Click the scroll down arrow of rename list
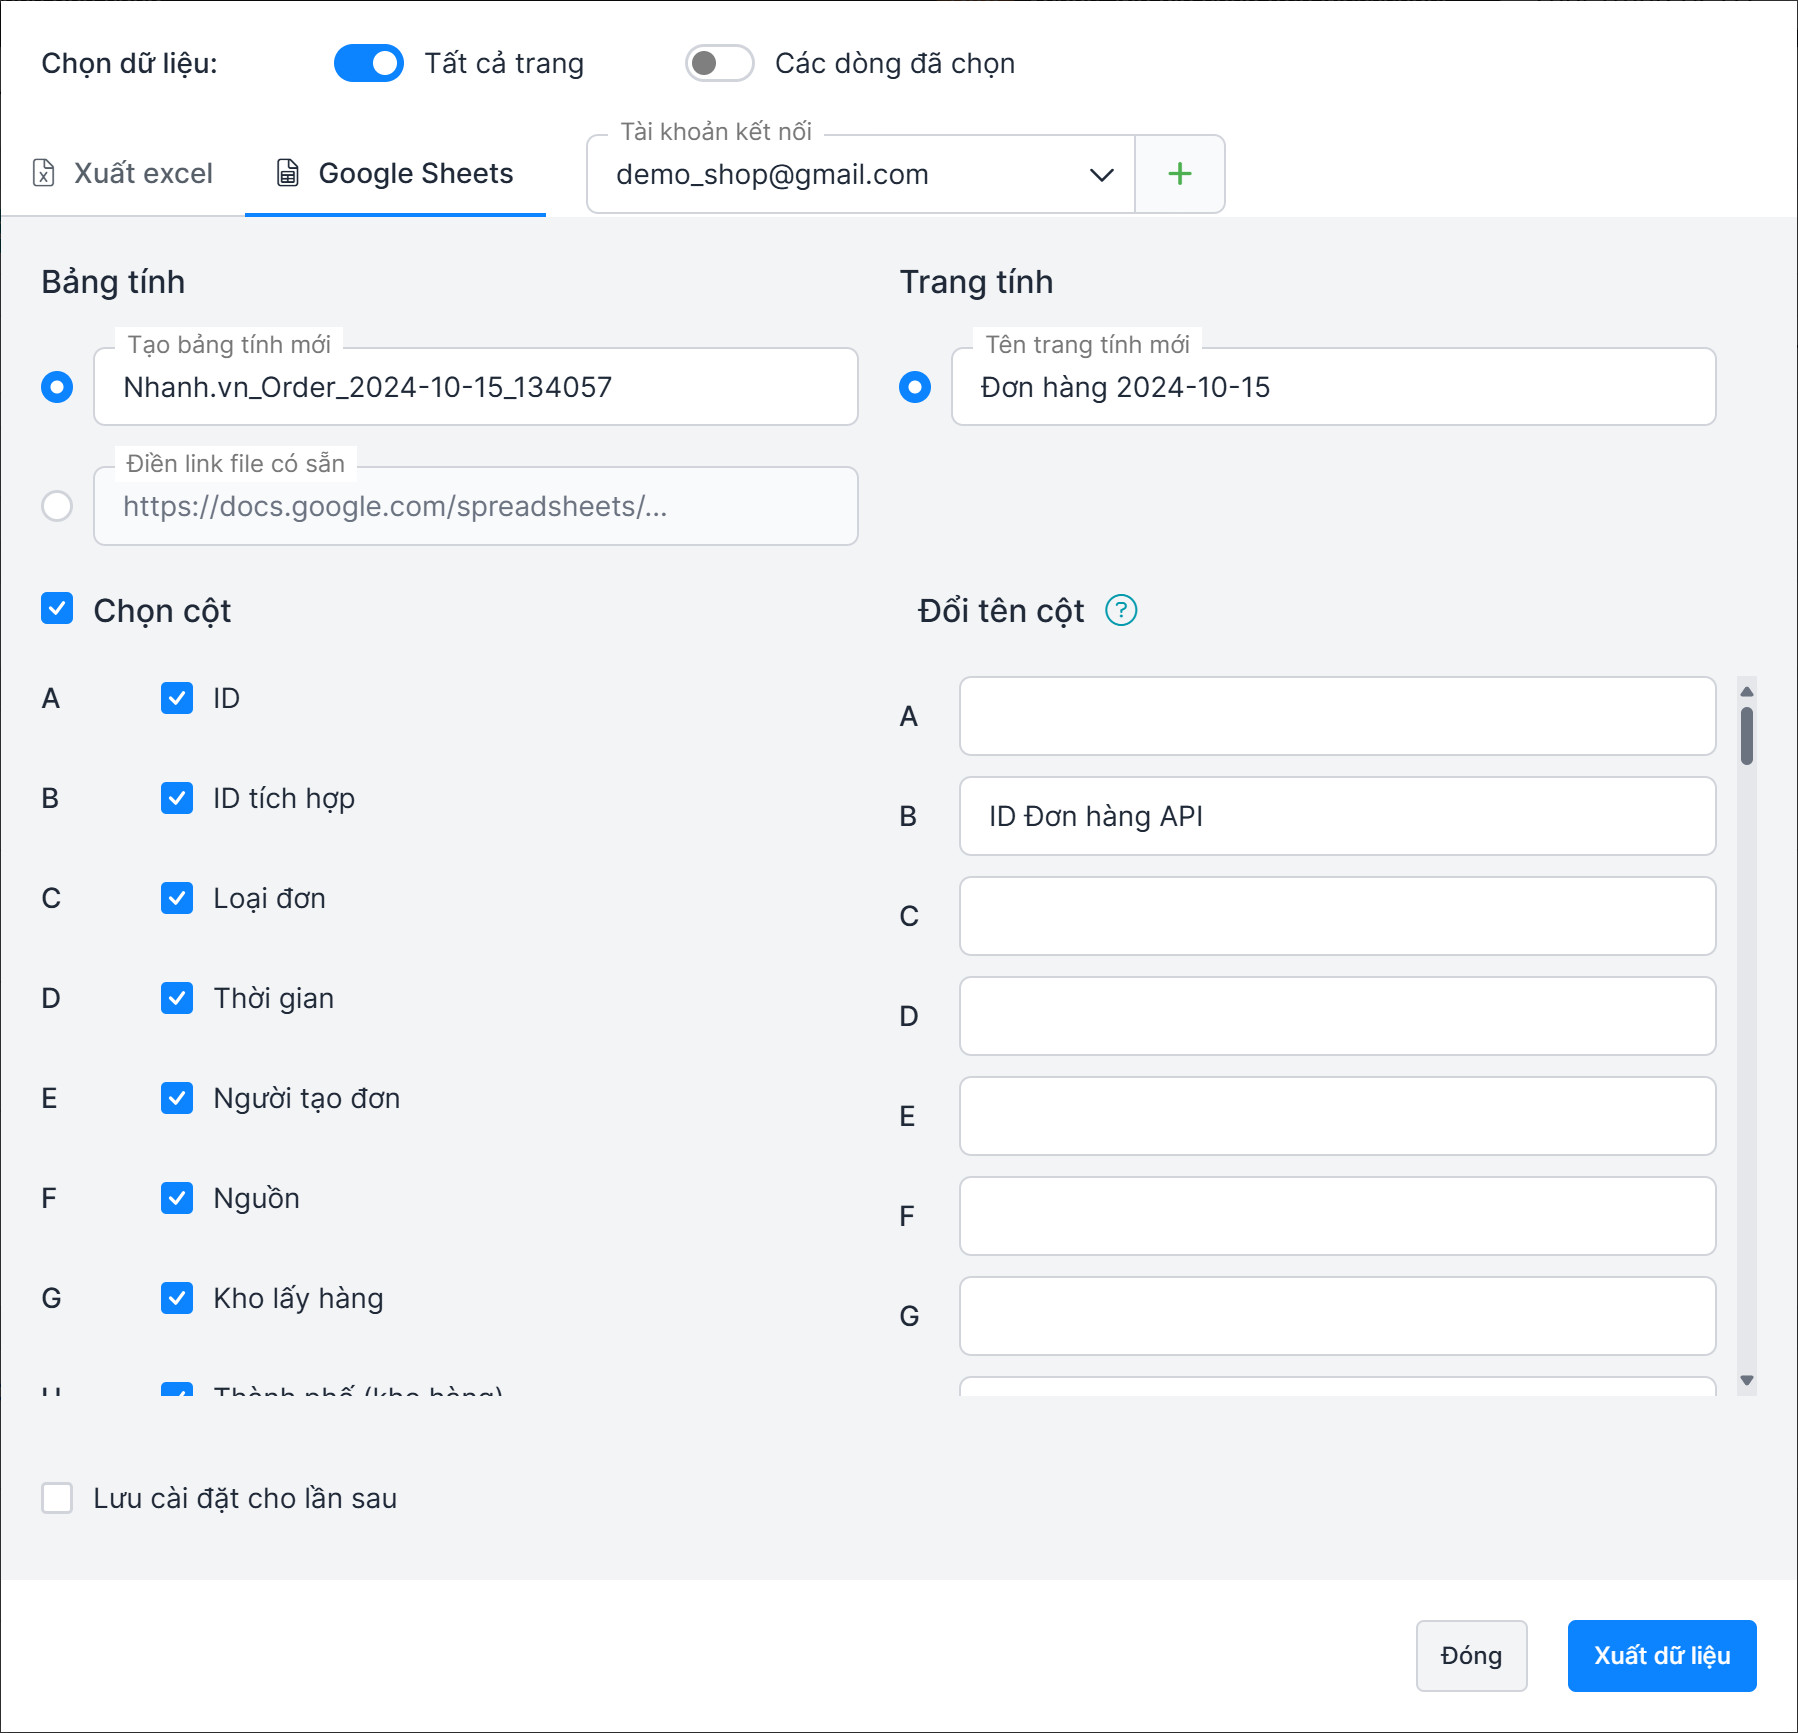This screenshot has height=1733, width=1798. 1747,1381
